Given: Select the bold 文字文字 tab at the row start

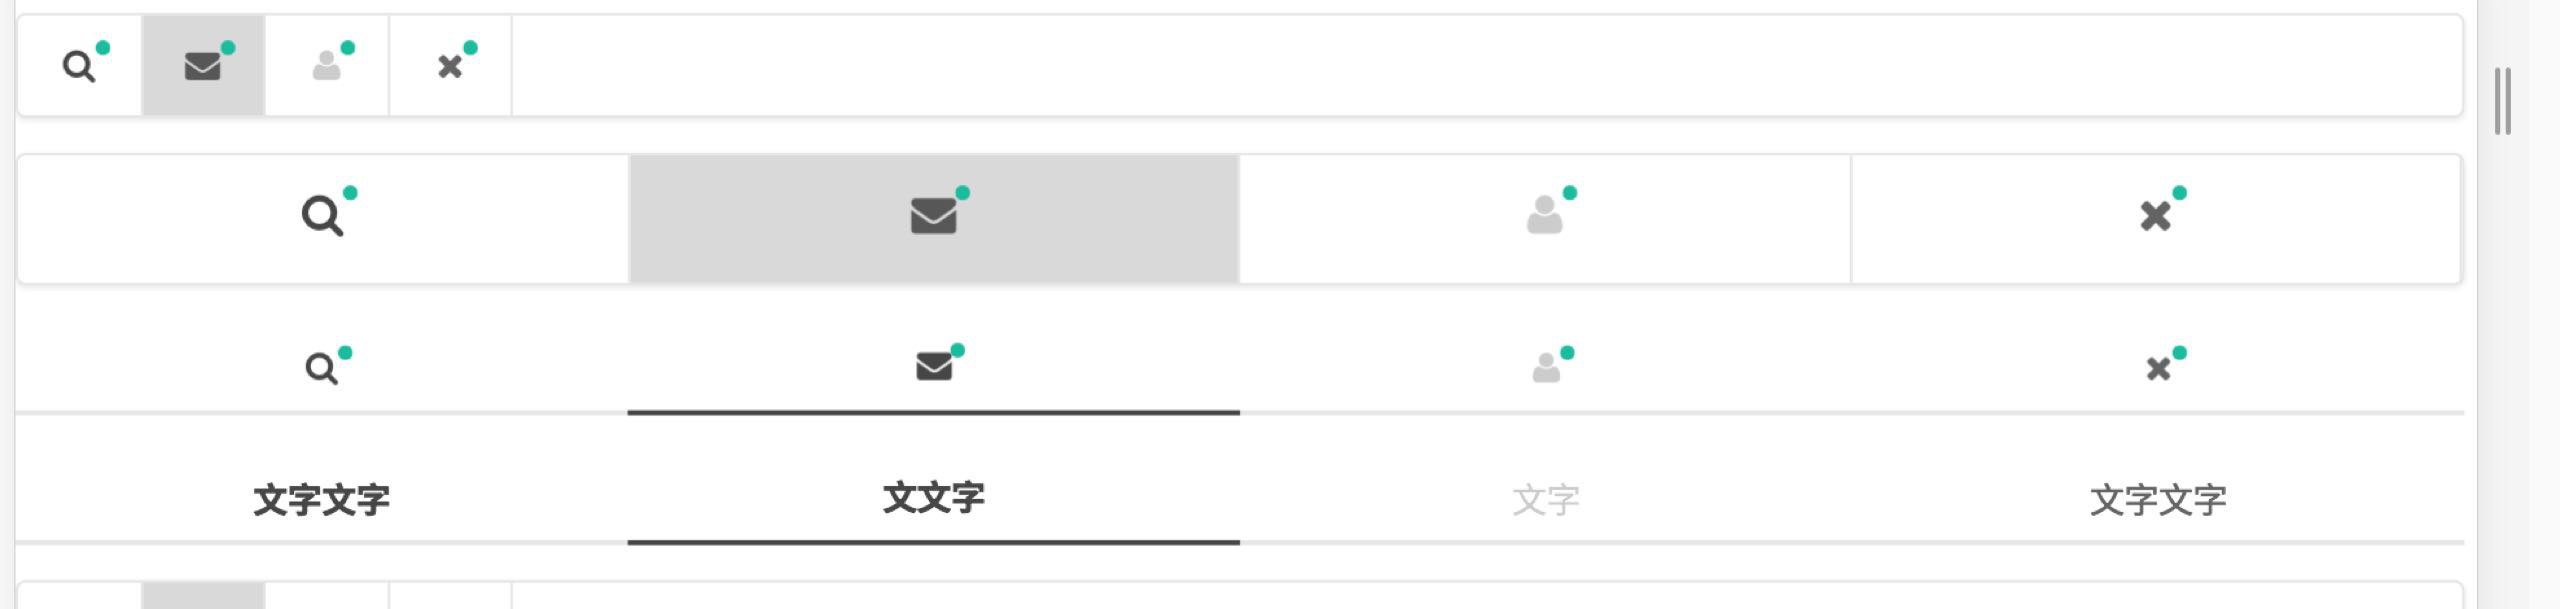Looking at the screenshot, I should pyautogui.click(x=321, y=500).
